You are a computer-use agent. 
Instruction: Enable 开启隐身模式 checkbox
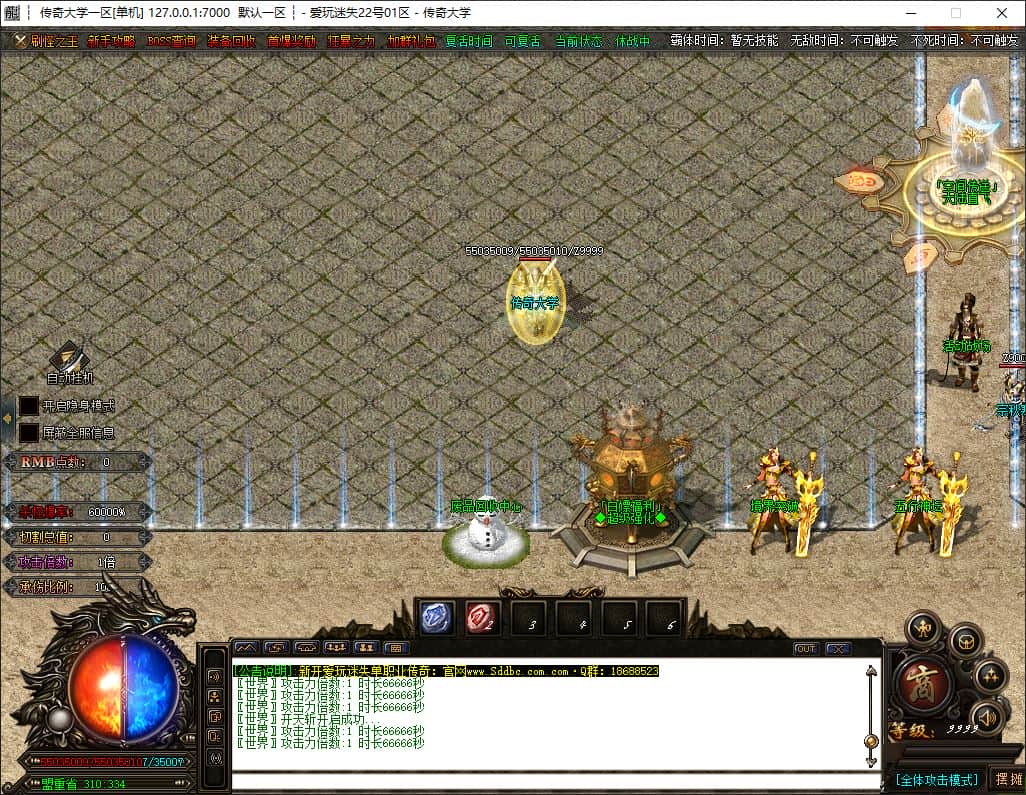(x=28, y=406)
